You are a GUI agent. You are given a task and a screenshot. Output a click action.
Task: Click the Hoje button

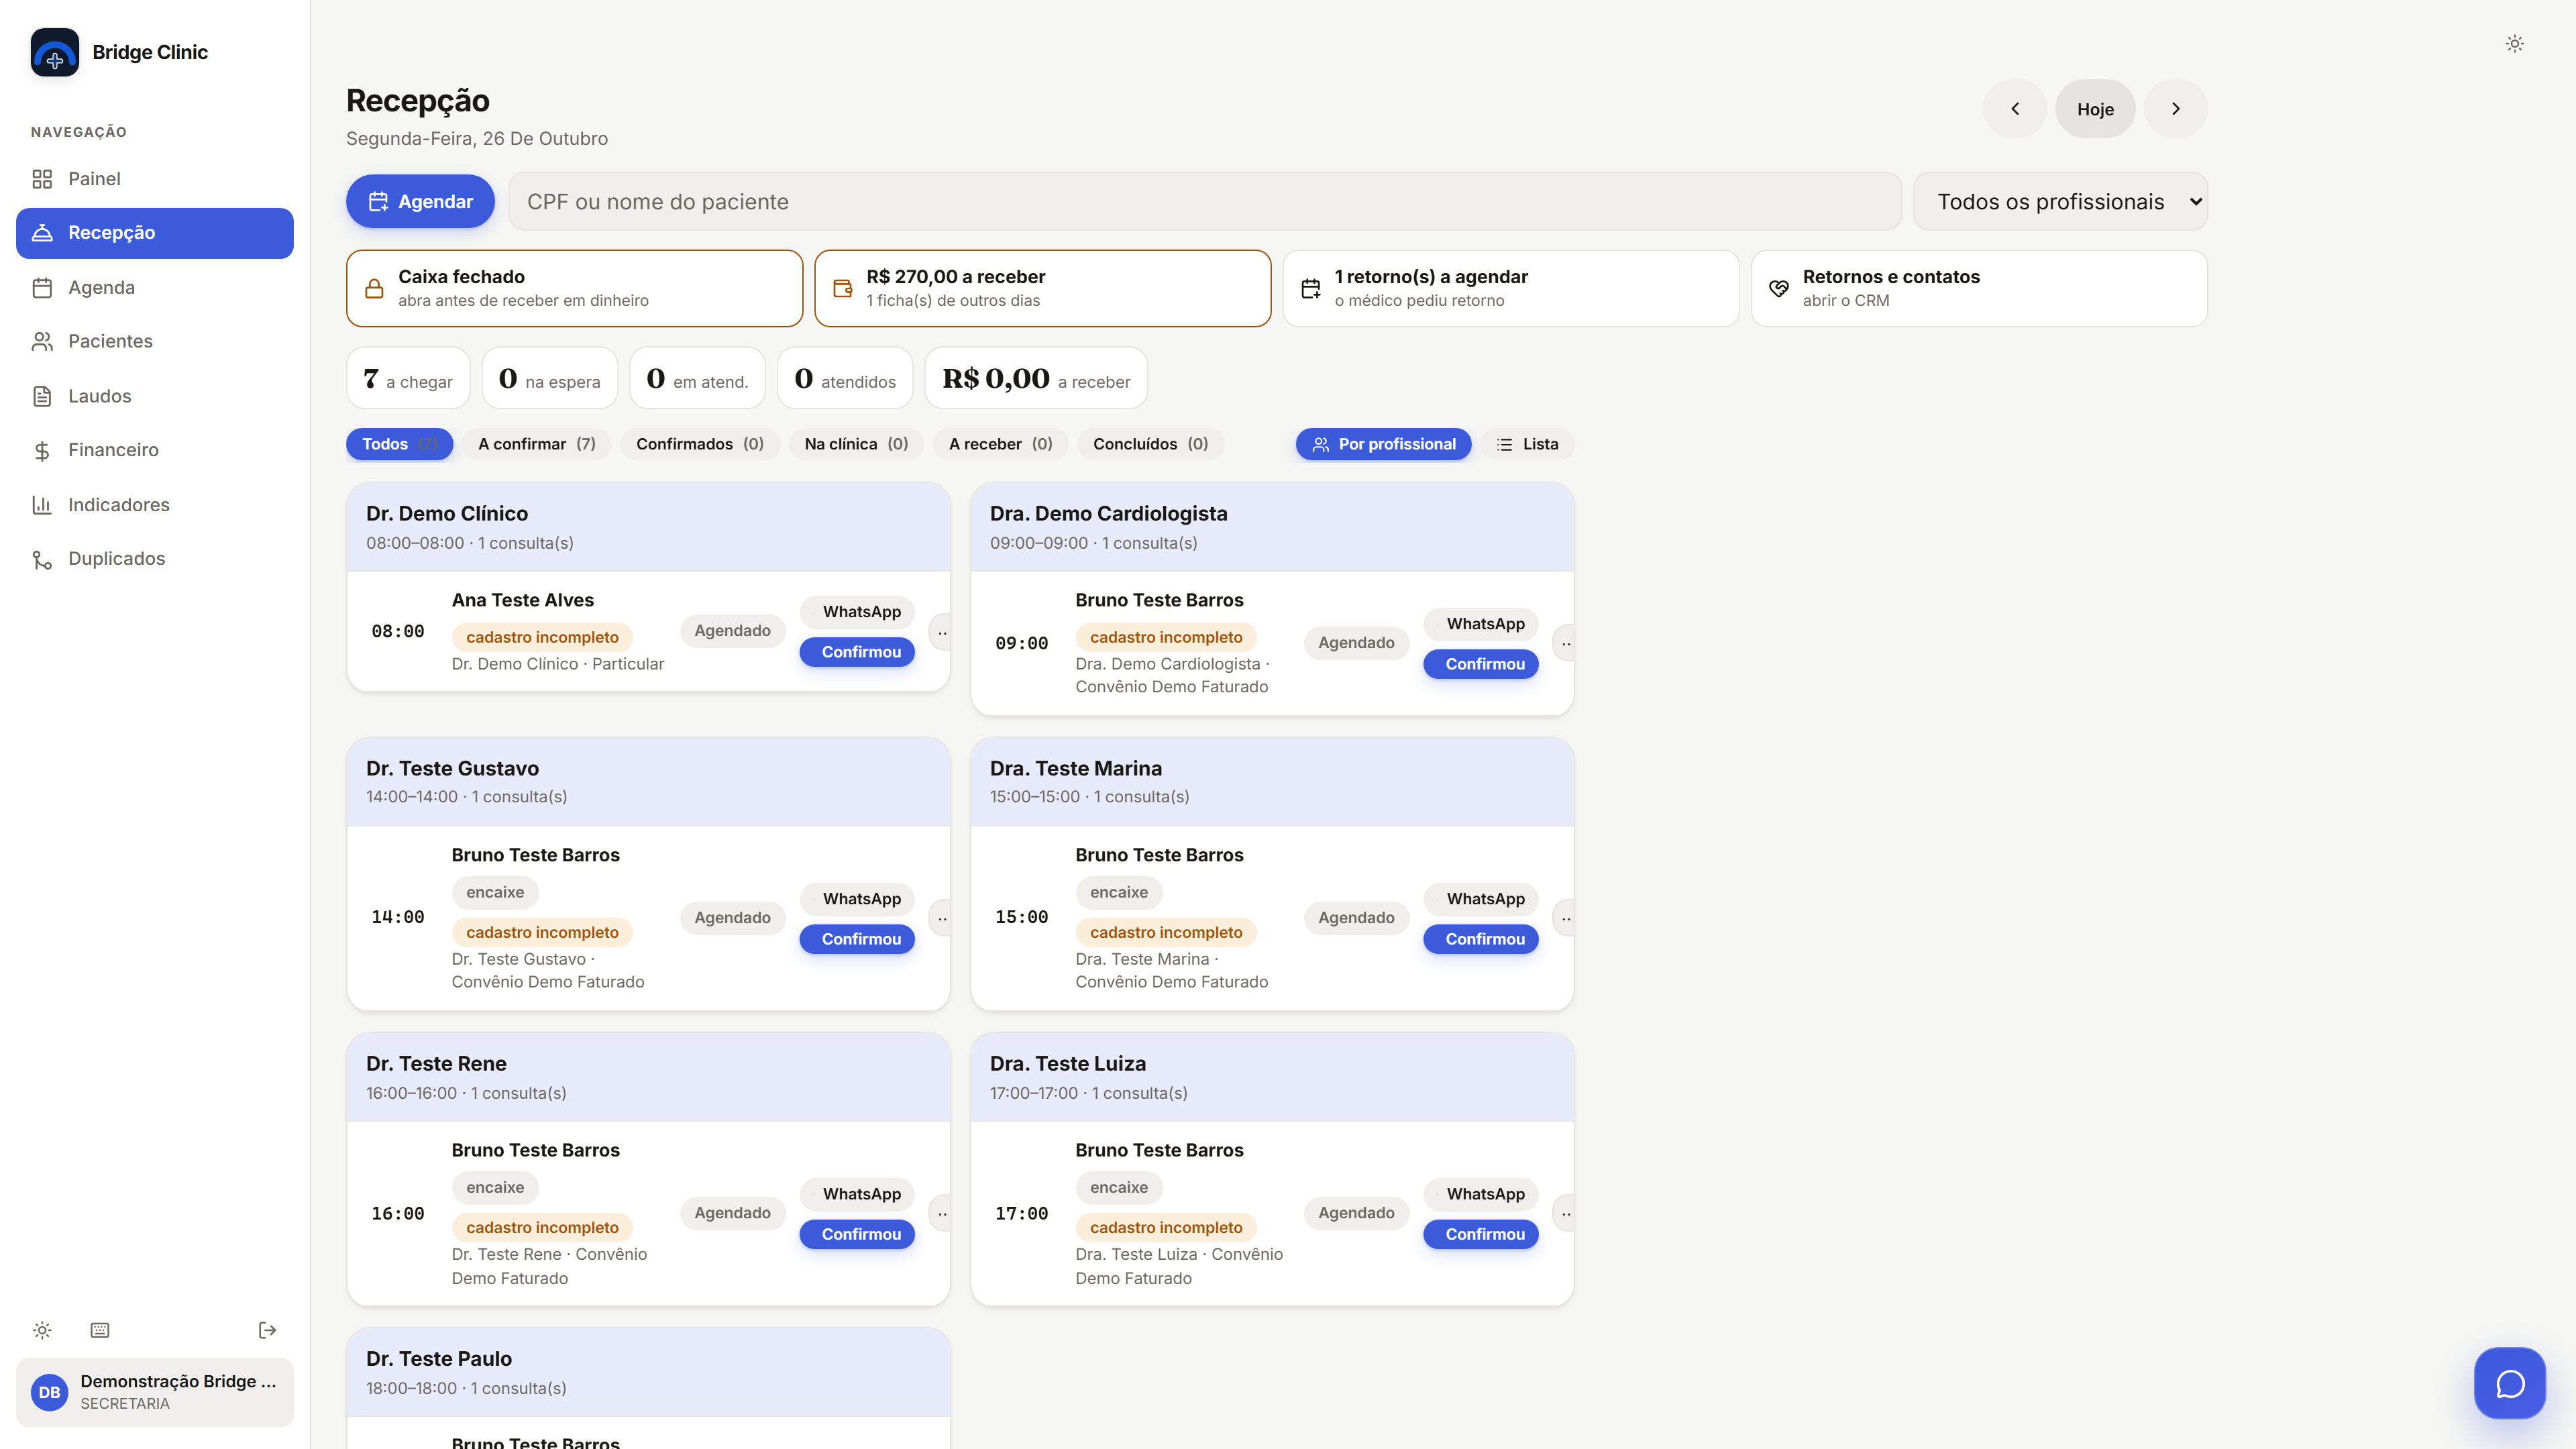coord(2095,109)
